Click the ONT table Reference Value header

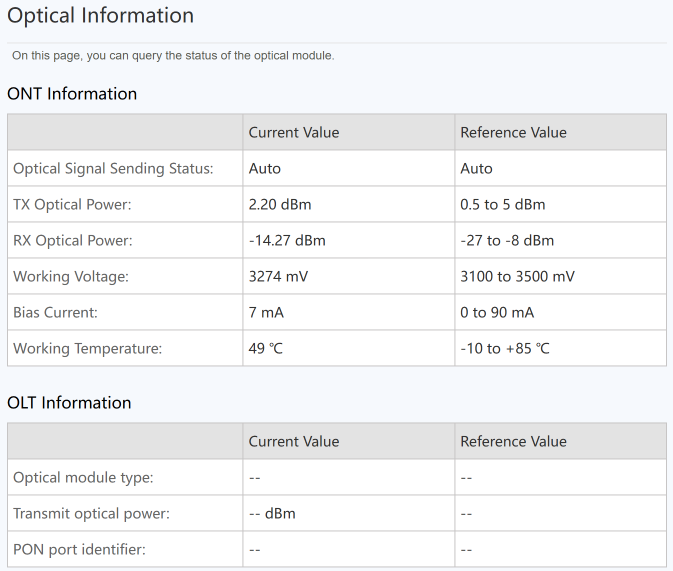513,132
